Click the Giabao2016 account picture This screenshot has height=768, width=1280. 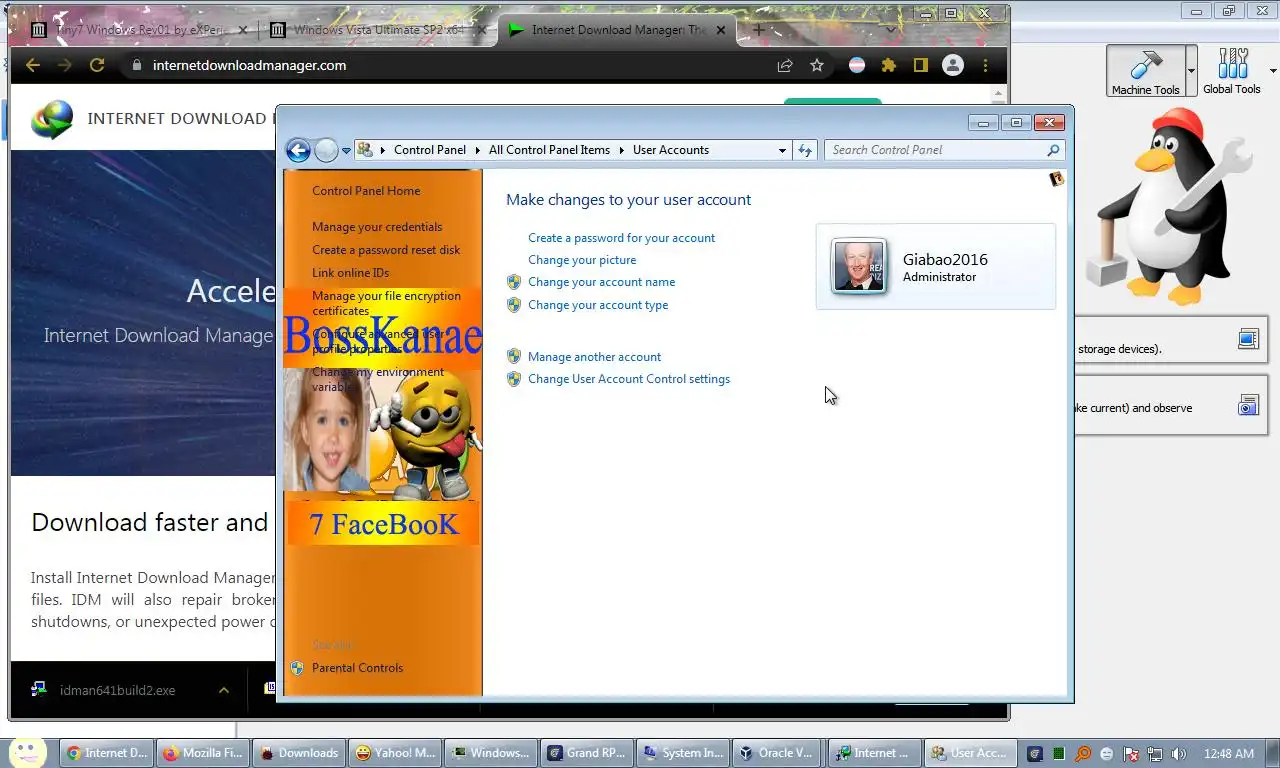[859, 266]
